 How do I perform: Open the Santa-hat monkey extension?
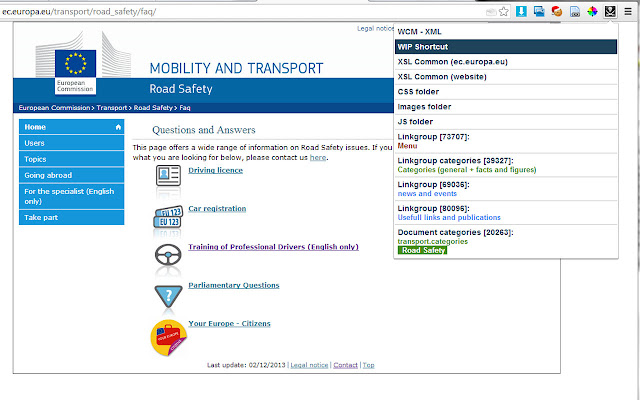(557, 11)
